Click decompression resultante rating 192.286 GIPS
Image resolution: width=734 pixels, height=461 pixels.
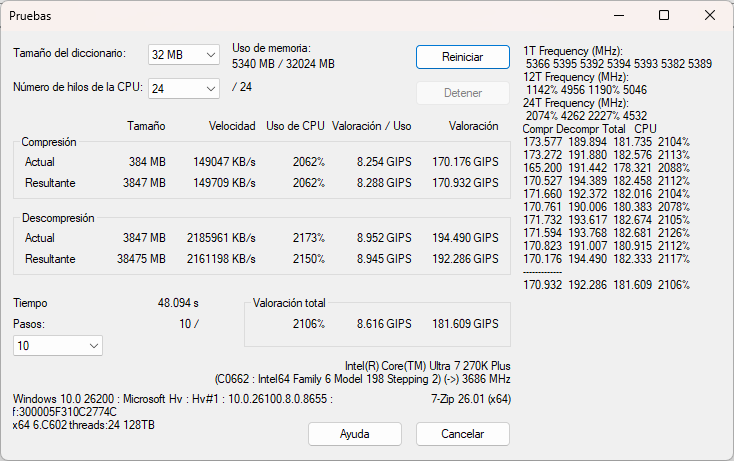465,259
